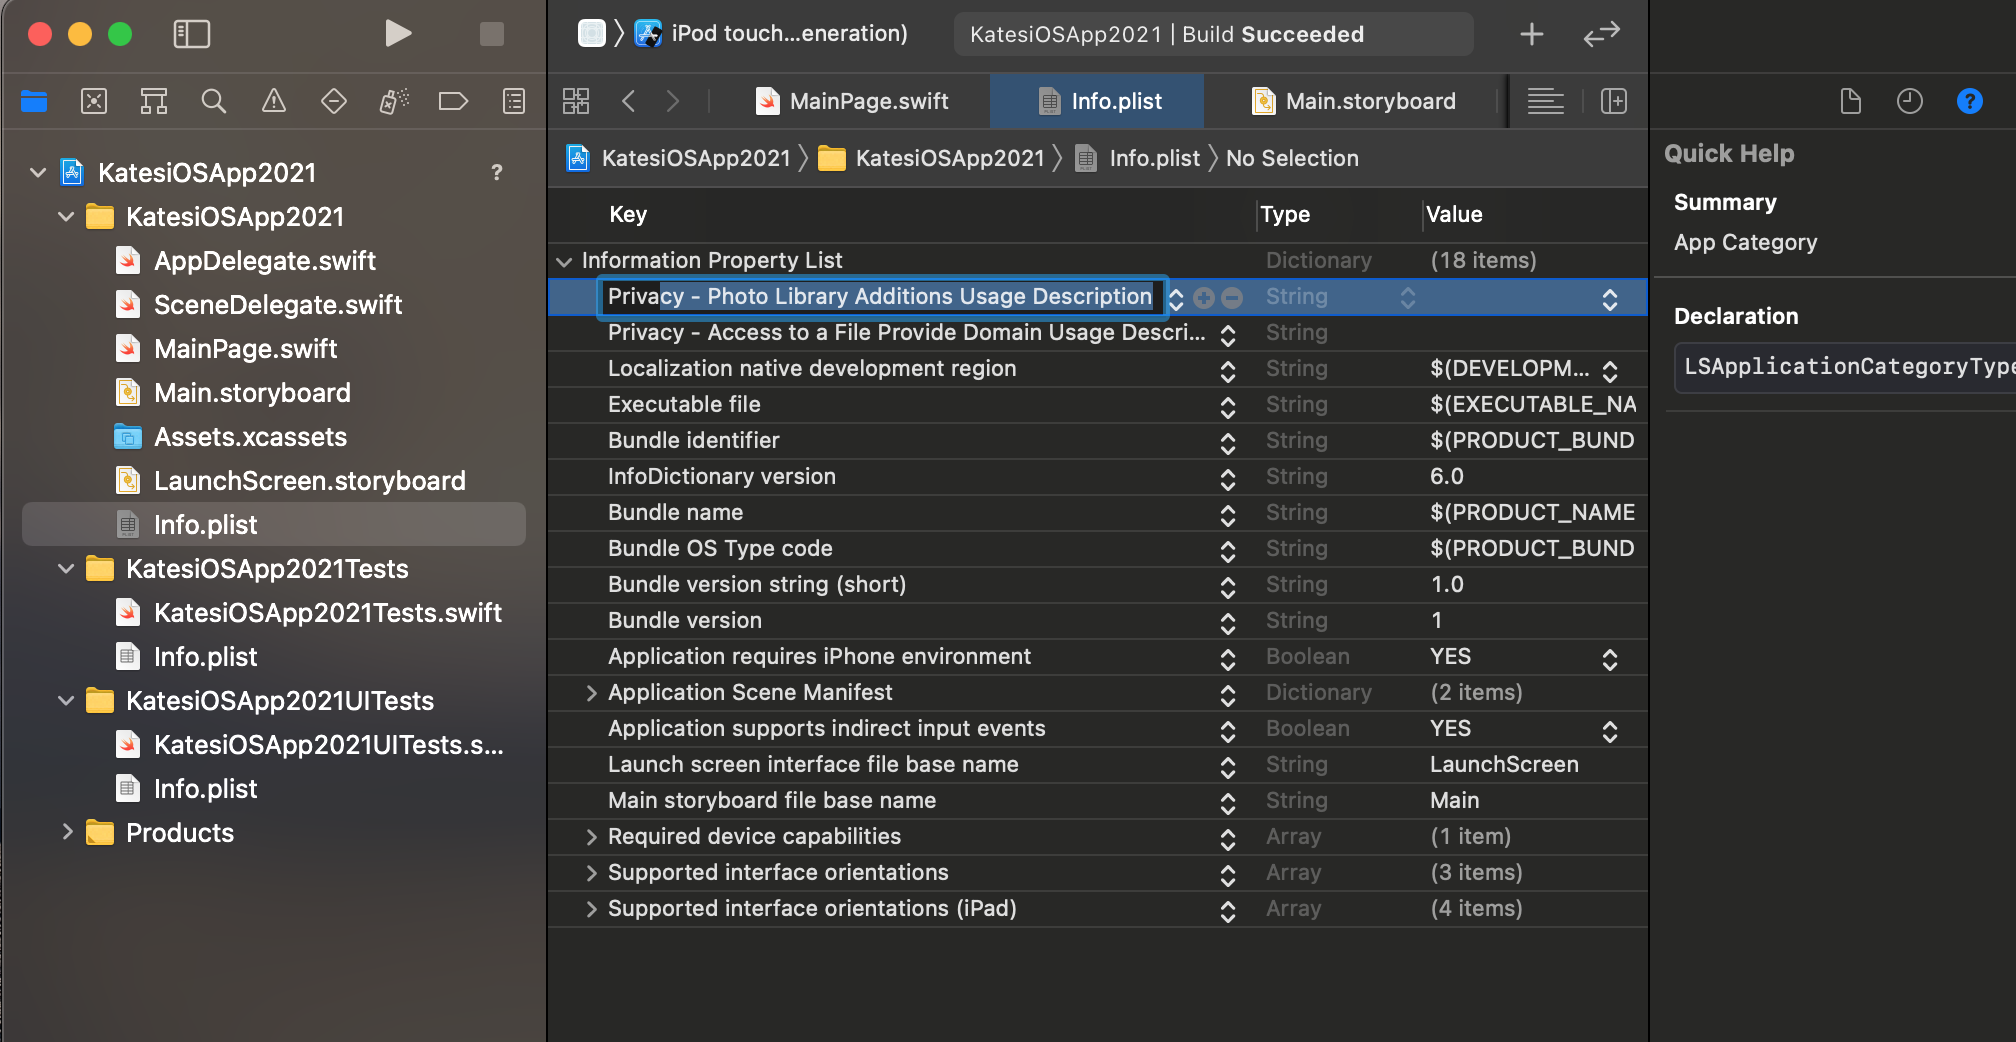Screen dimensions: 2016x1042
Task: Open MainPage.swift from file tree
Action: point(245,349)
